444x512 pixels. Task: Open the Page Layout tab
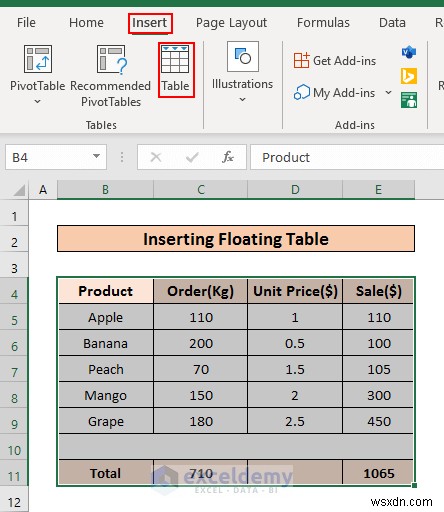pos(231,23)
